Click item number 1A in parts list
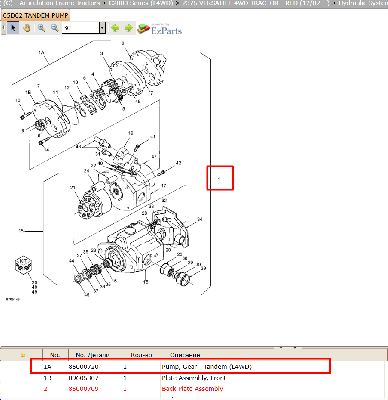 click(x=47, y=367)
